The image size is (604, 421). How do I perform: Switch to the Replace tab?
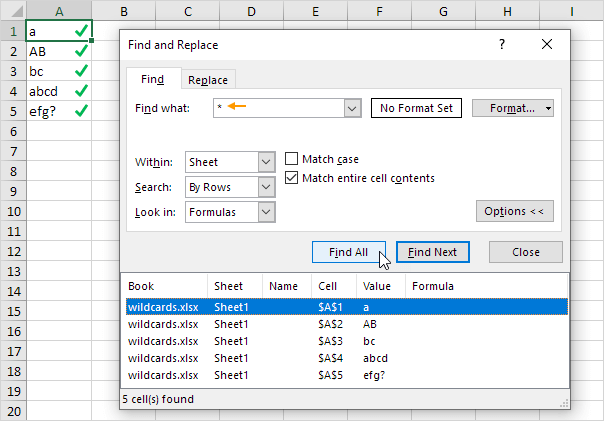pos(208,80)
